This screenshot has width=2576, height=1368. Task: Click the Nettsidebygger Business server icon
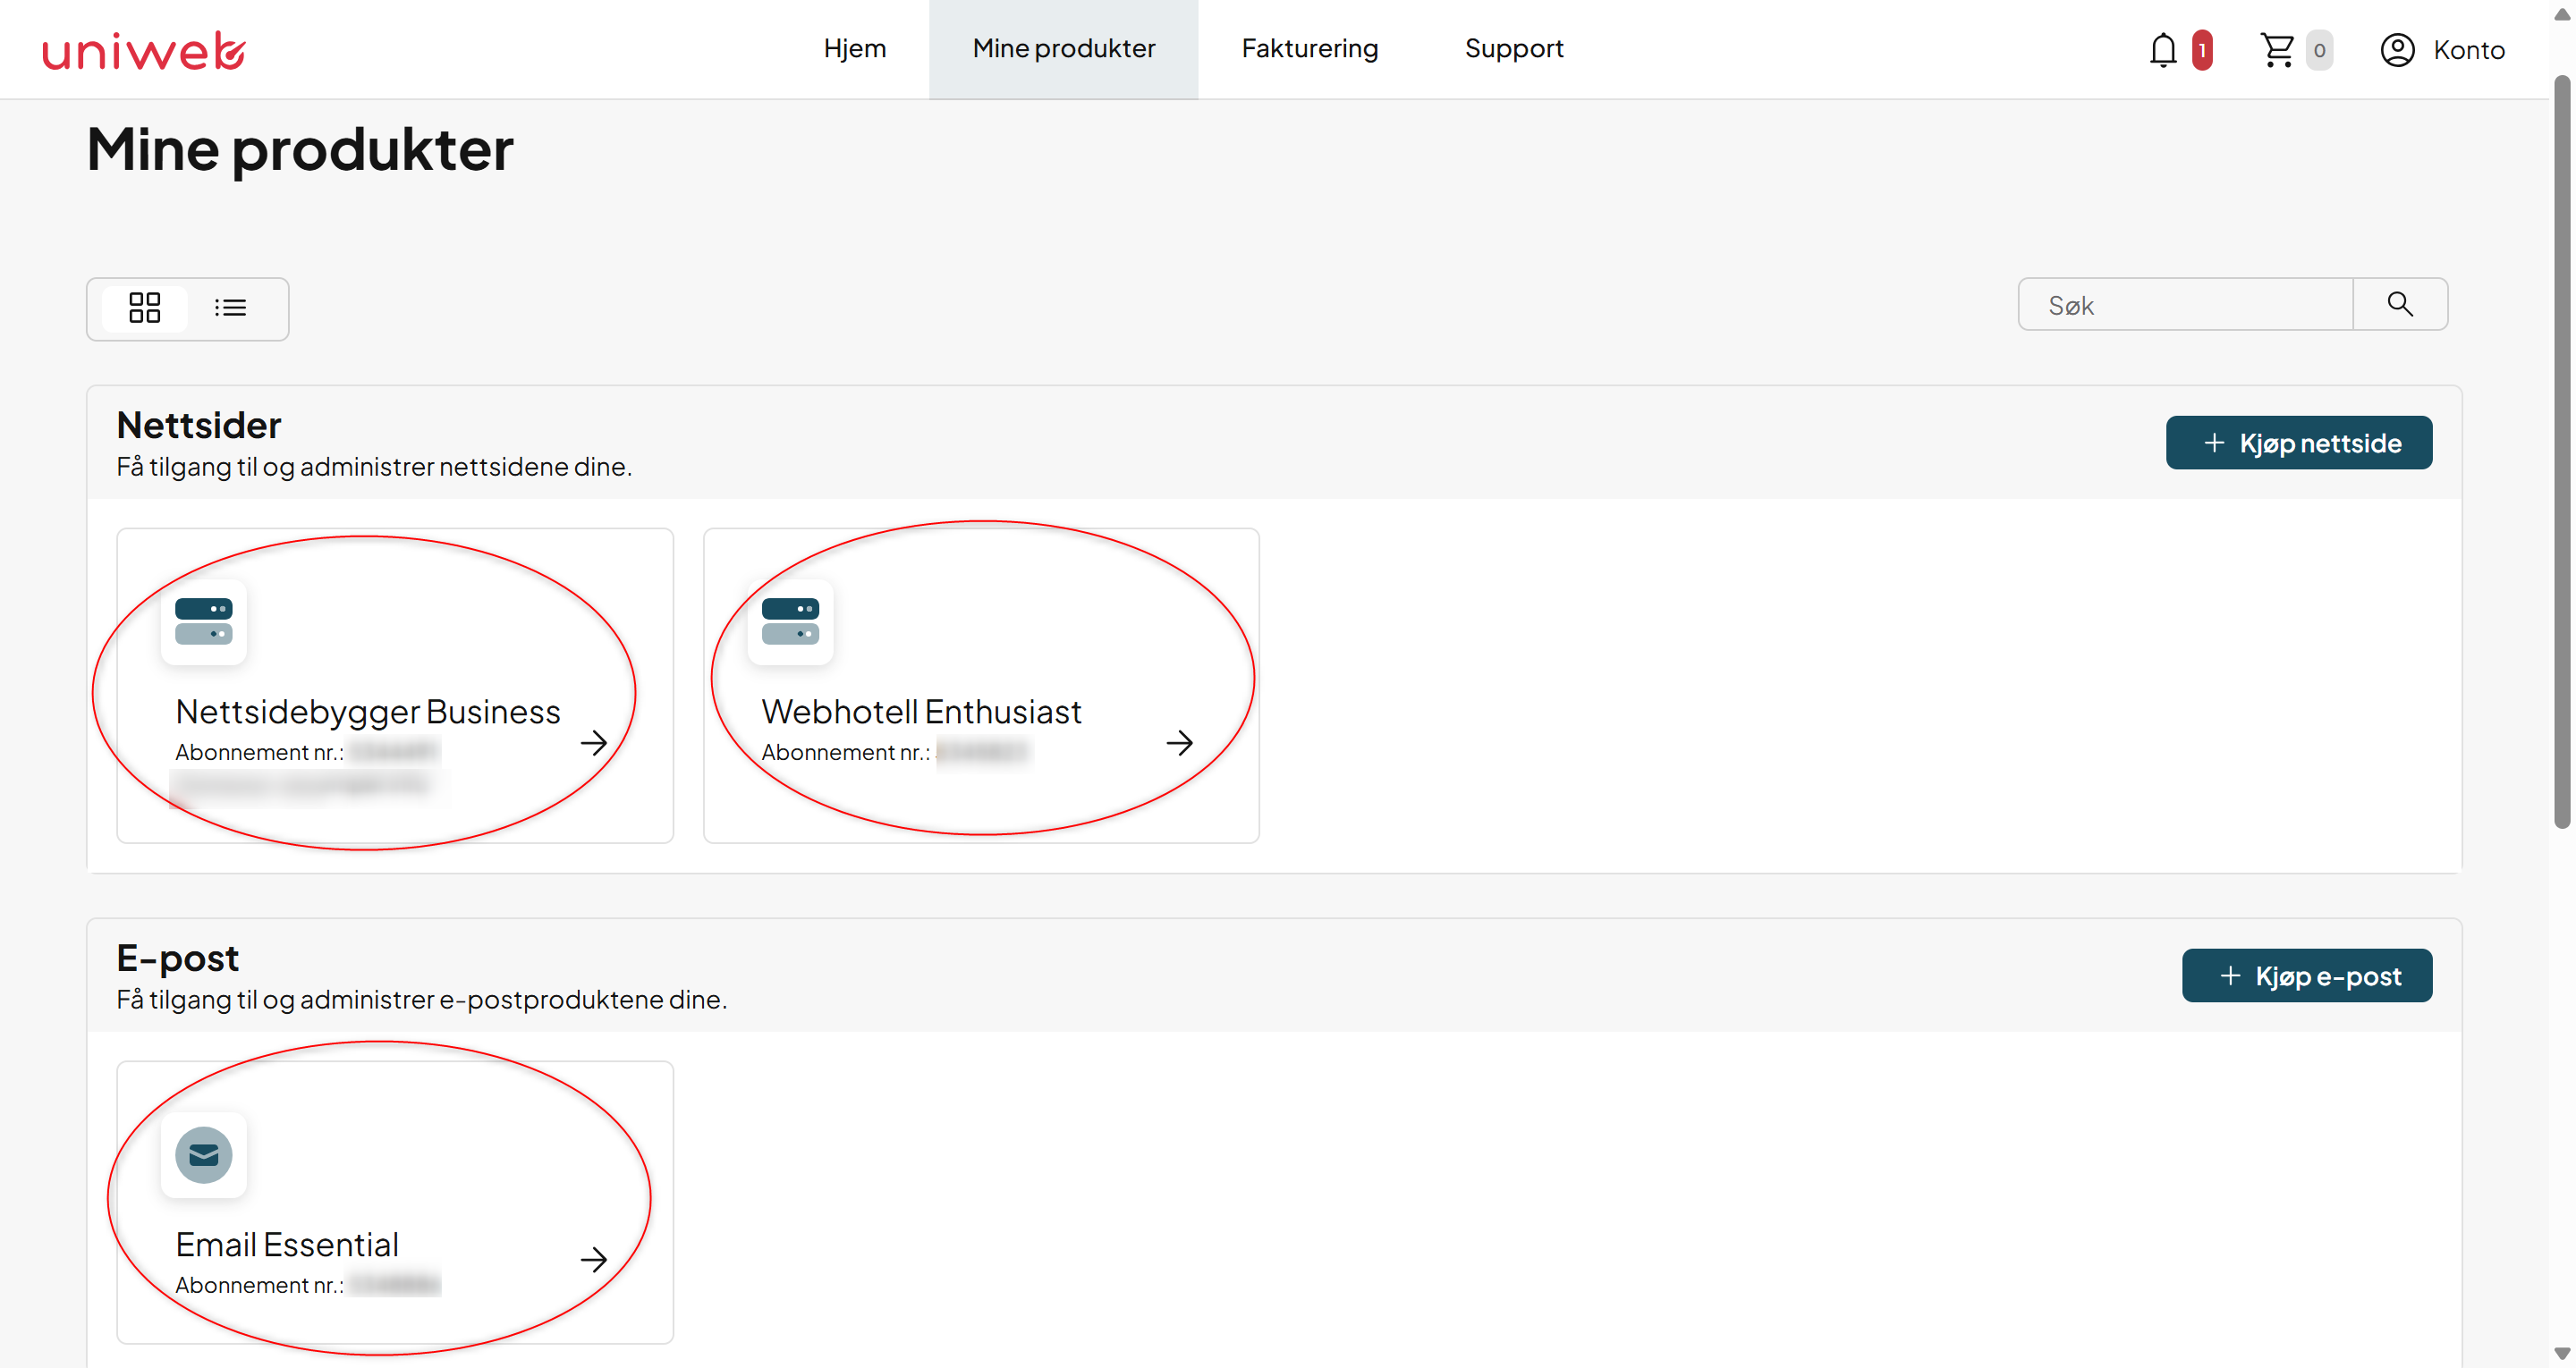click(204, 621)
